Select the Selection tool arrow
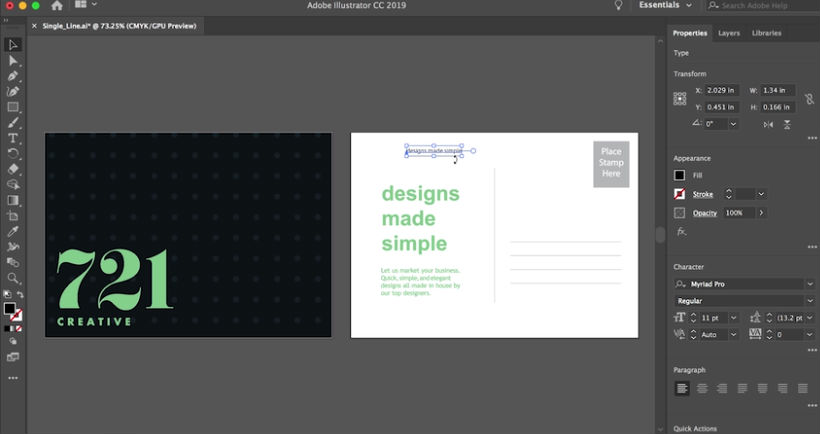The width and height of the screenshot is (820, 434). pos(13,45)
